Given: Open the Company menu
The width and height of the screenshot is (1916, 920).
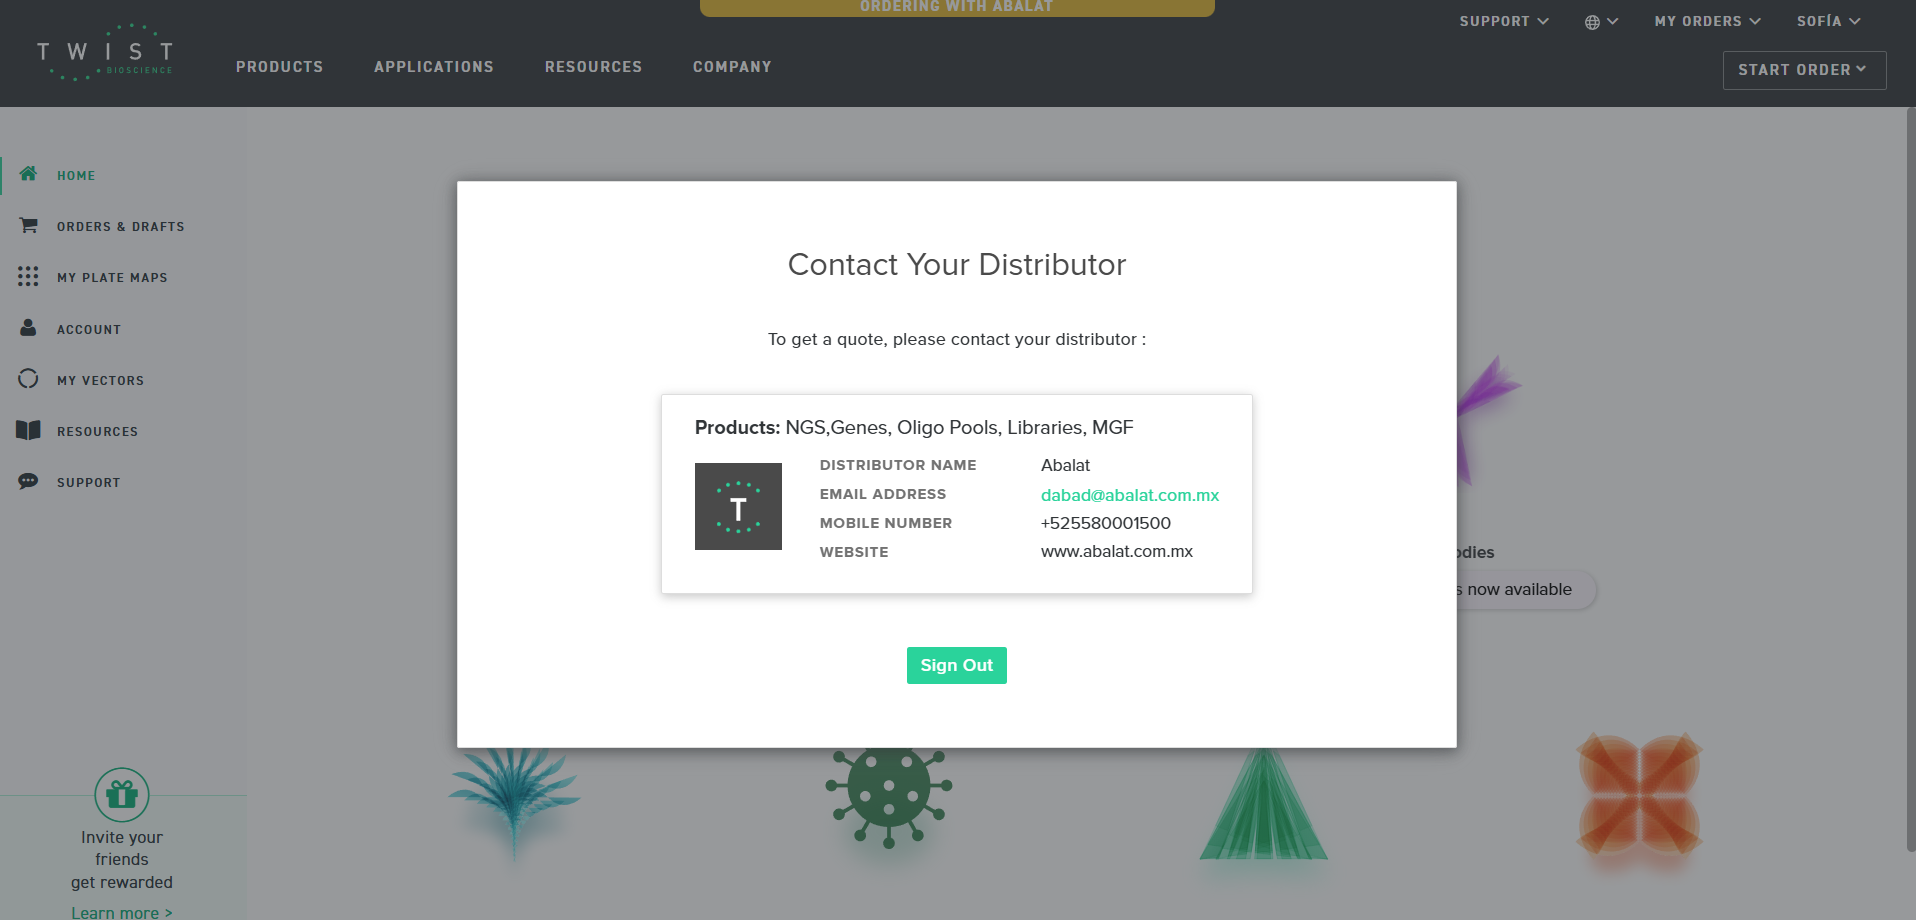Looking at the screenshot, I should tap(732, 67).
